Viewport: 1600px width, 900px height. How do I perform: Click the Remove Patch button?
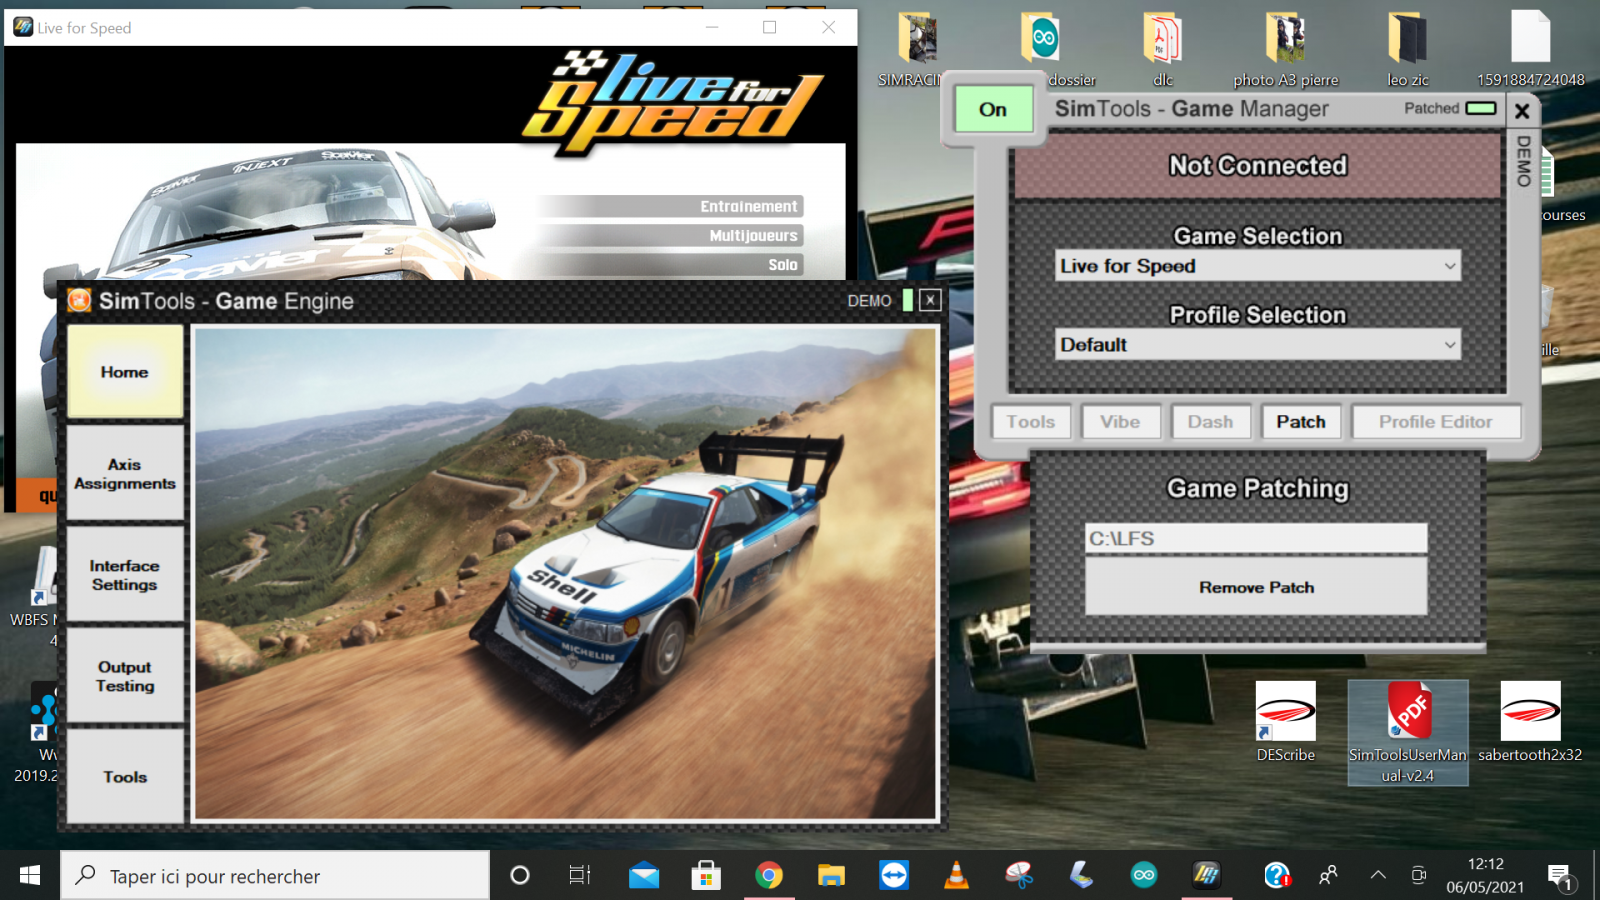pos(1256,587)
